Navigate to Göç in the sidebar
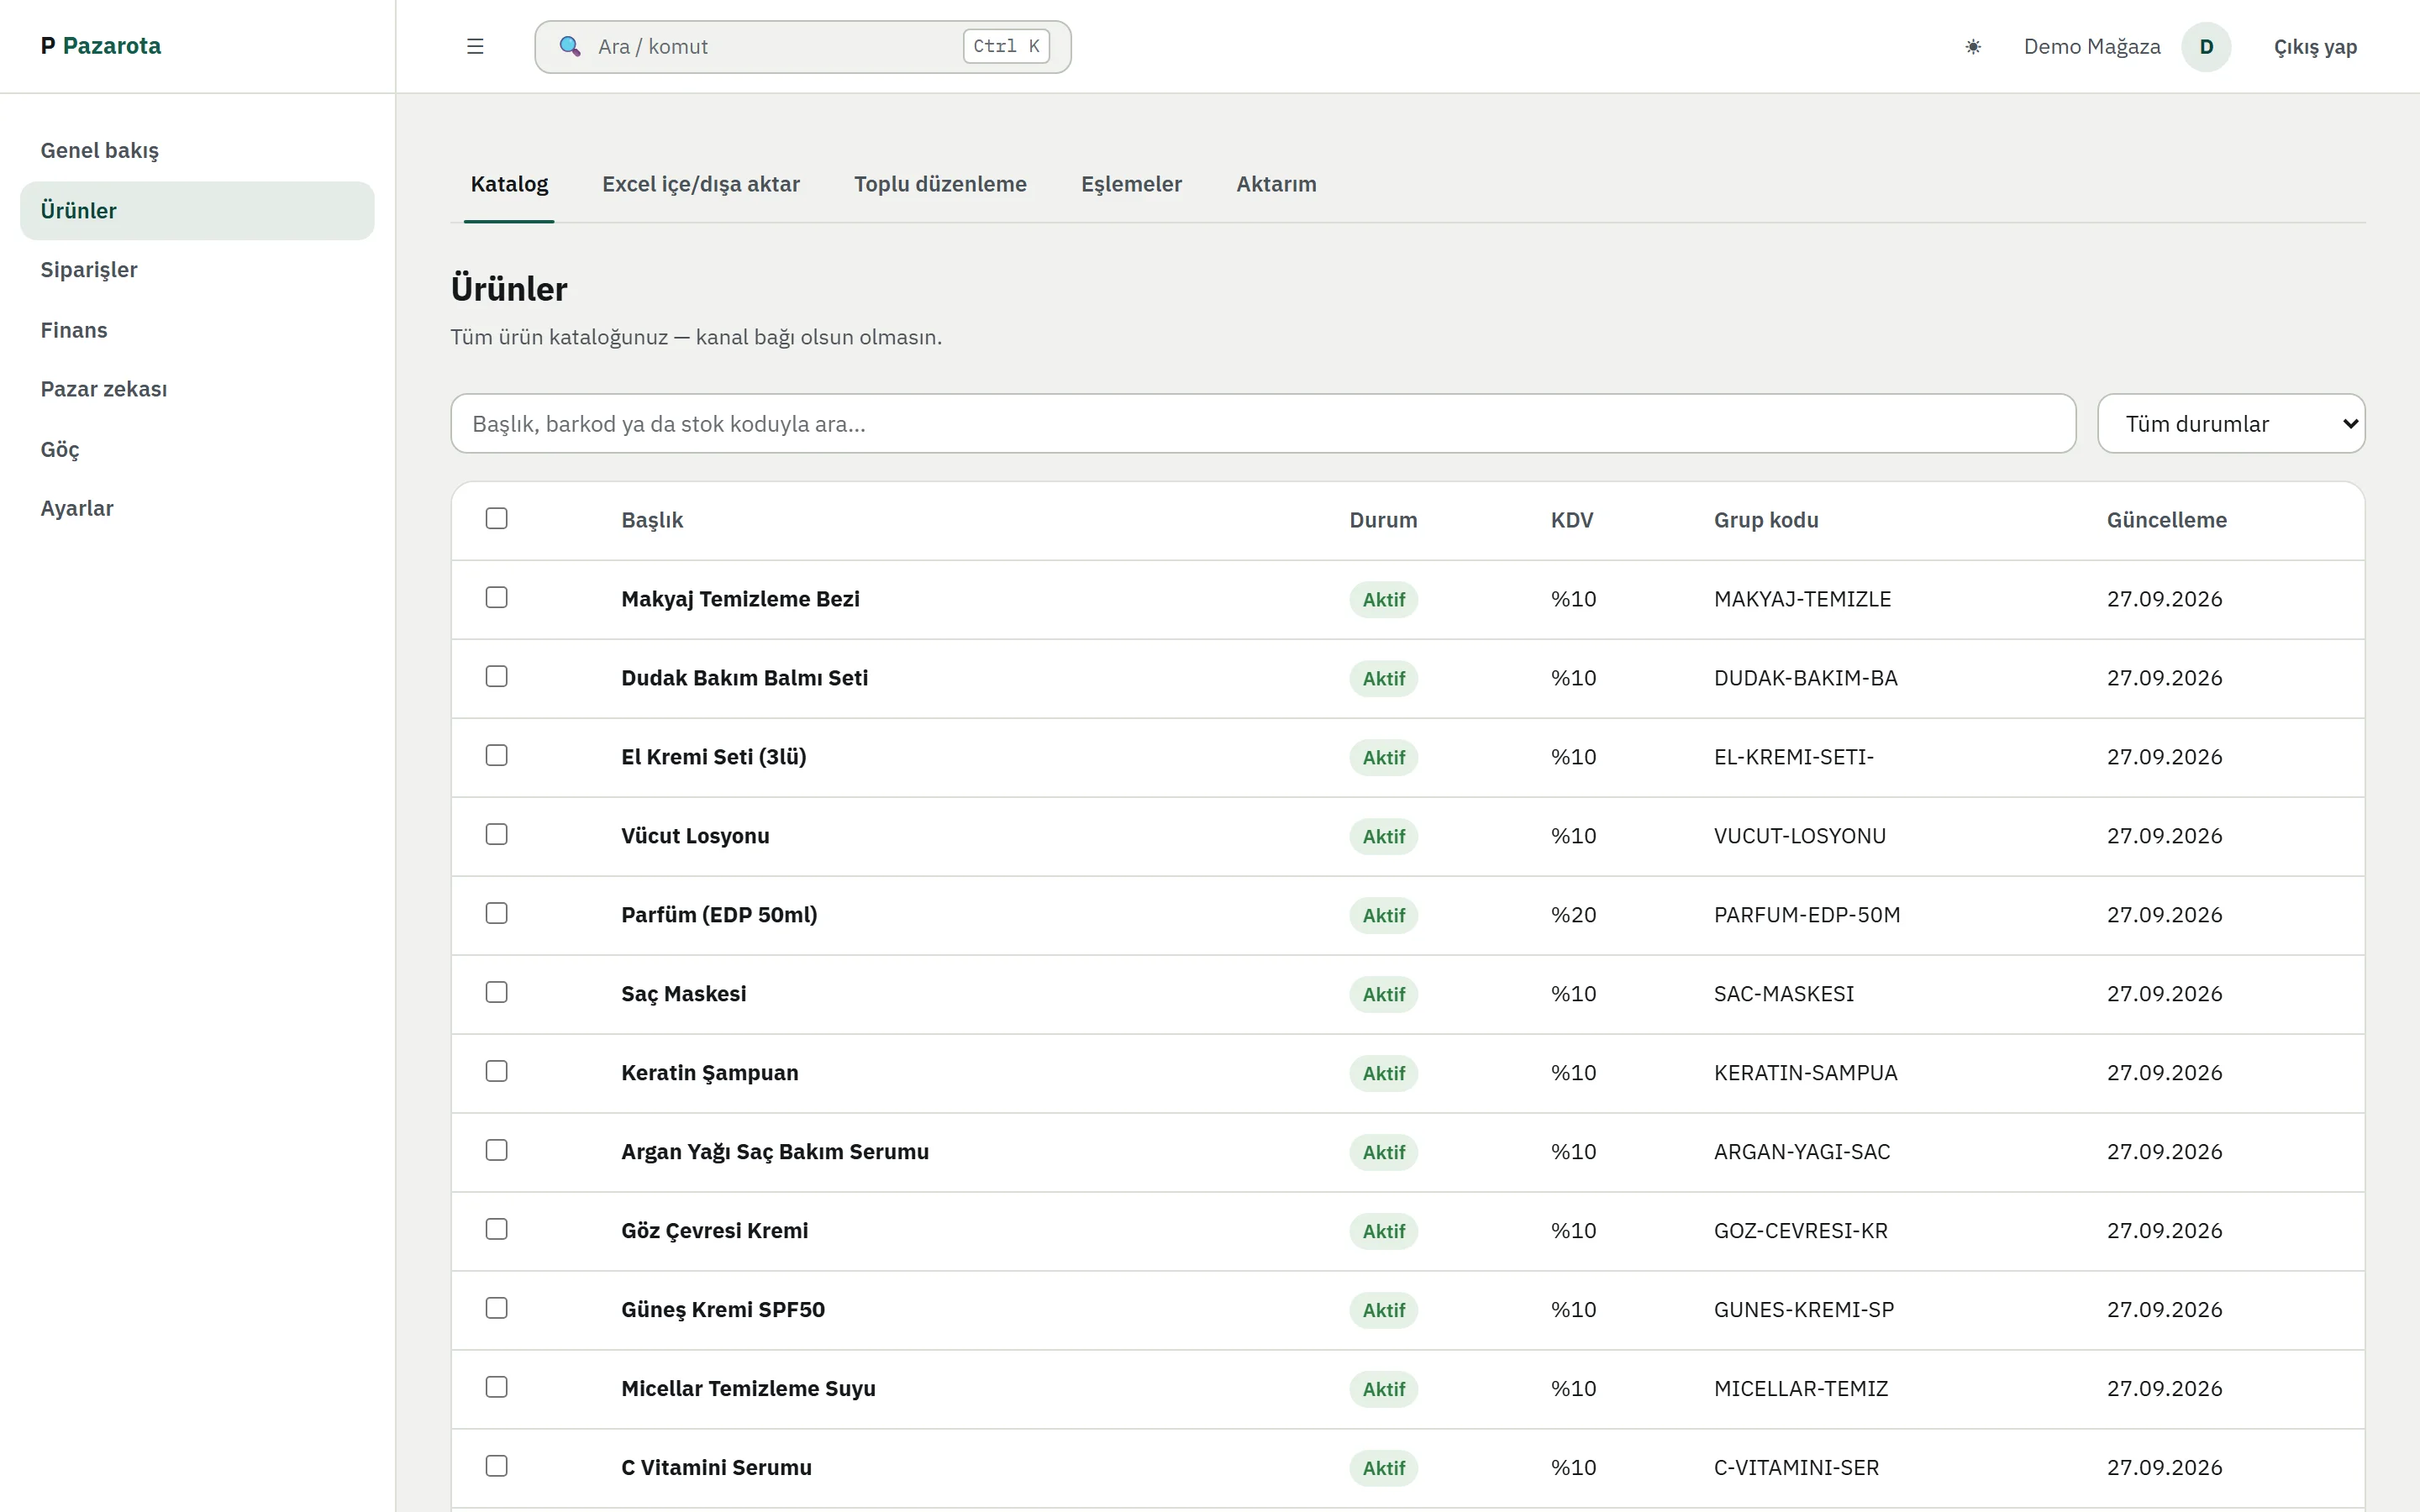 click(x=197, y=449)
